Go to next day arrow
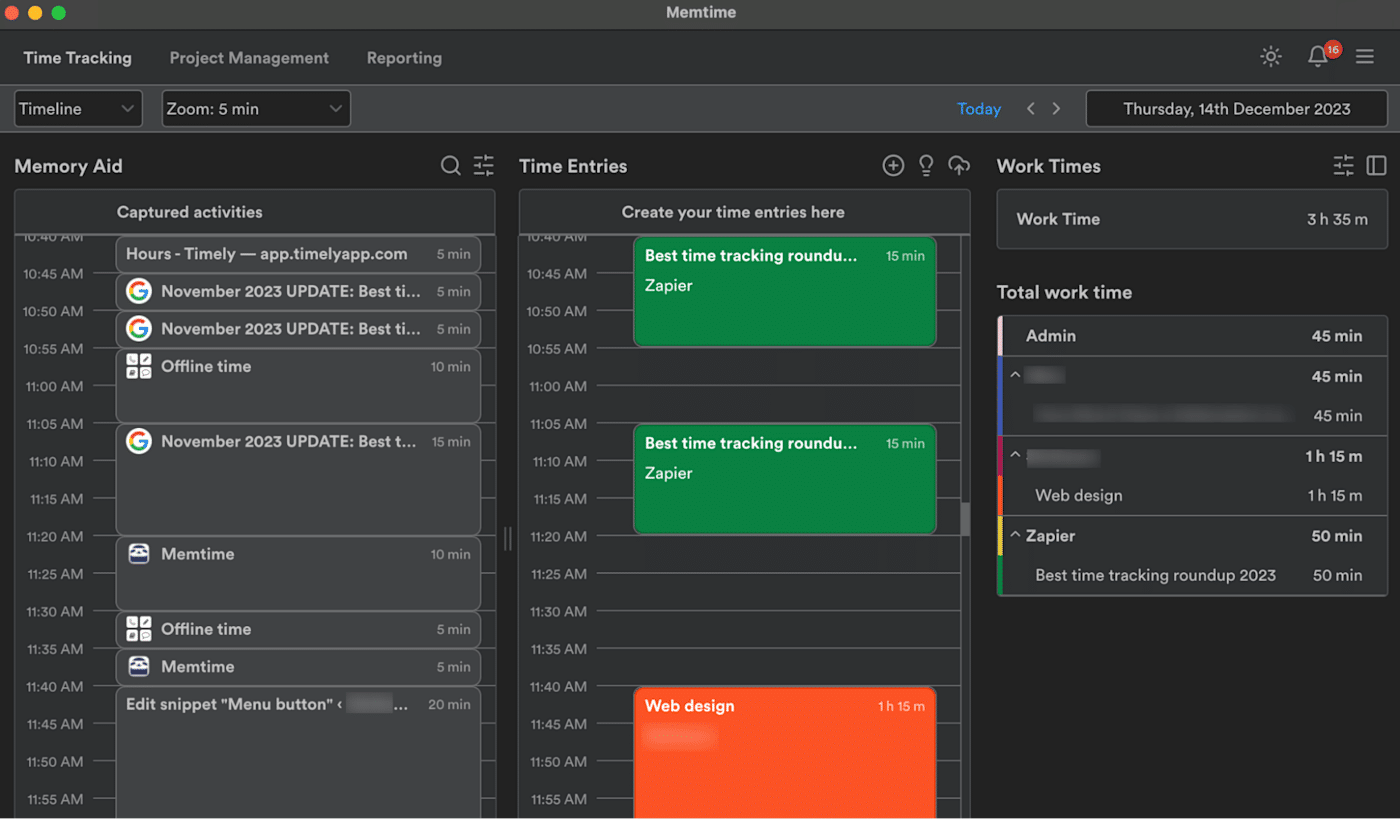1400x819 pixels. (1056, 109)
